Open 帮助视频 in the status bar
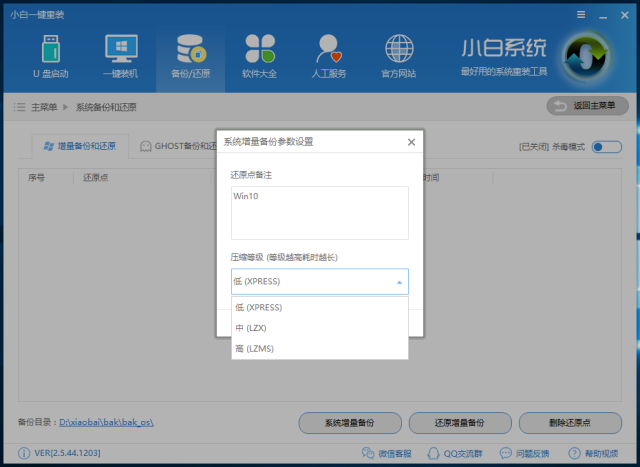Image resolution: width=640 pixels, height=467 pixels. tap(593, 453)
